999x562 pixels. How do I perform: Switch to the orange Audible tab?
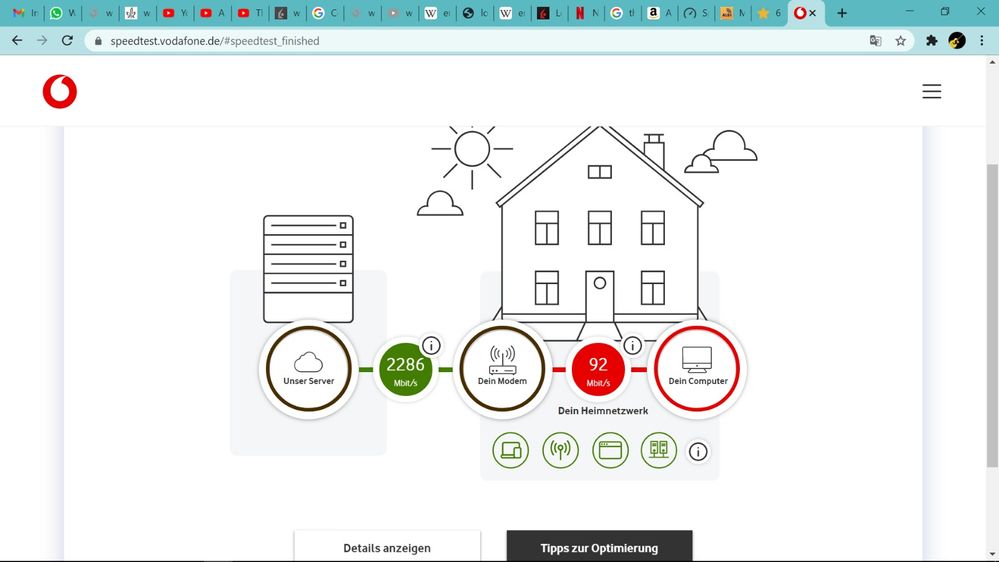tap(733, 13)
